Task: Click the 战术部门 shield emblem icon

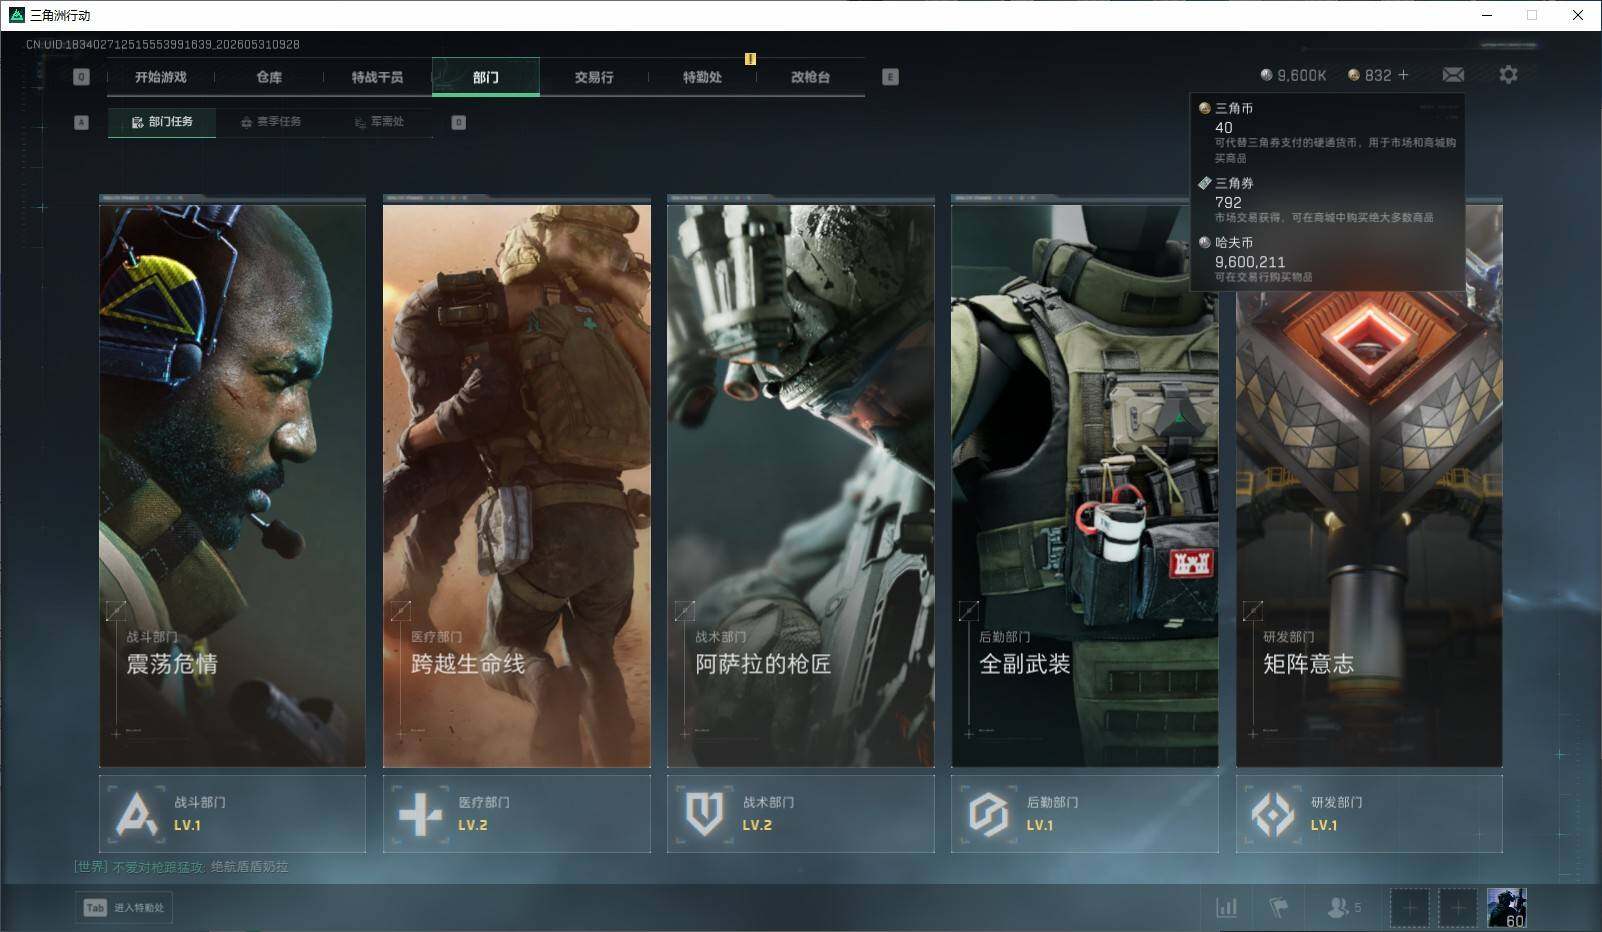Action: [704, 814]
